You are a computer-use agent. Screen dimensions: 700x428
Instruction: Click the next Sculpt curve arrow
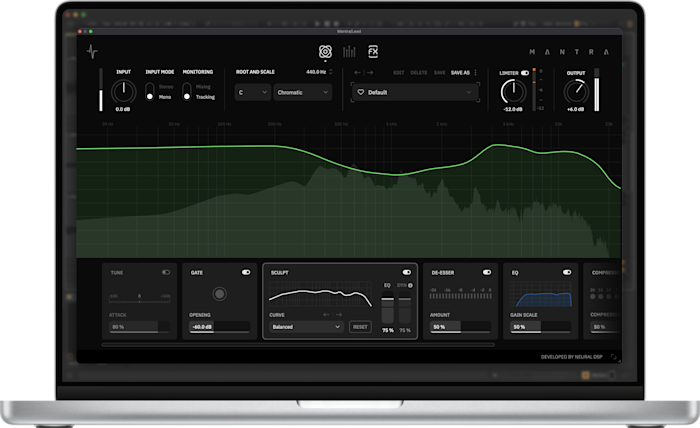click(339, 315)
